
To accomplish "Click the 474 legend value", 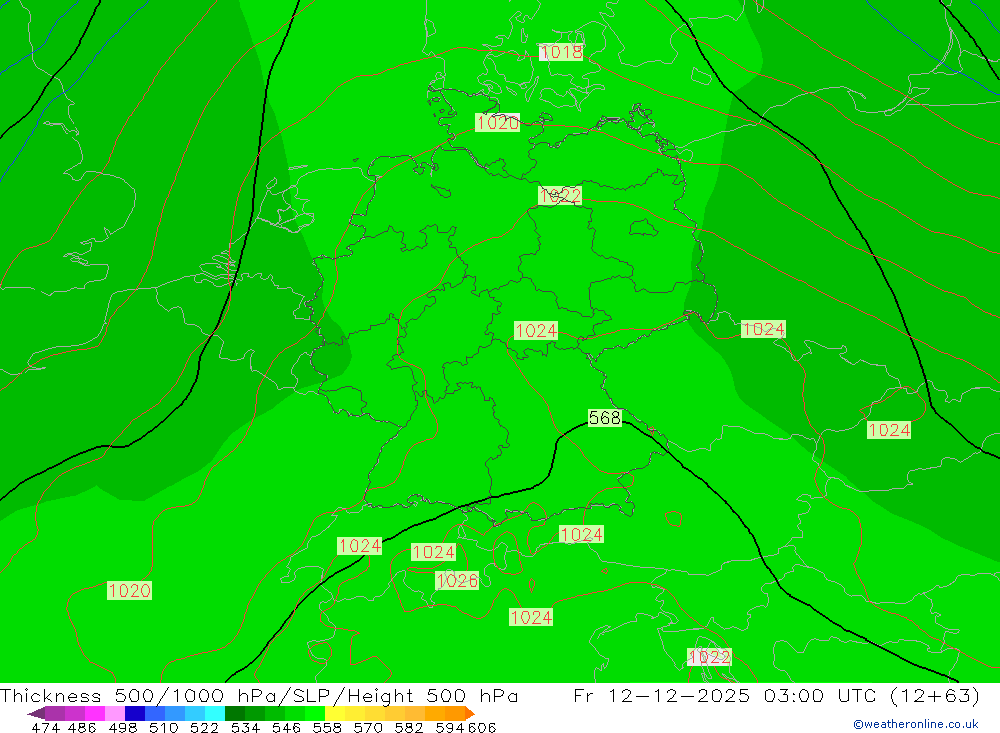I will pos(45,727).
